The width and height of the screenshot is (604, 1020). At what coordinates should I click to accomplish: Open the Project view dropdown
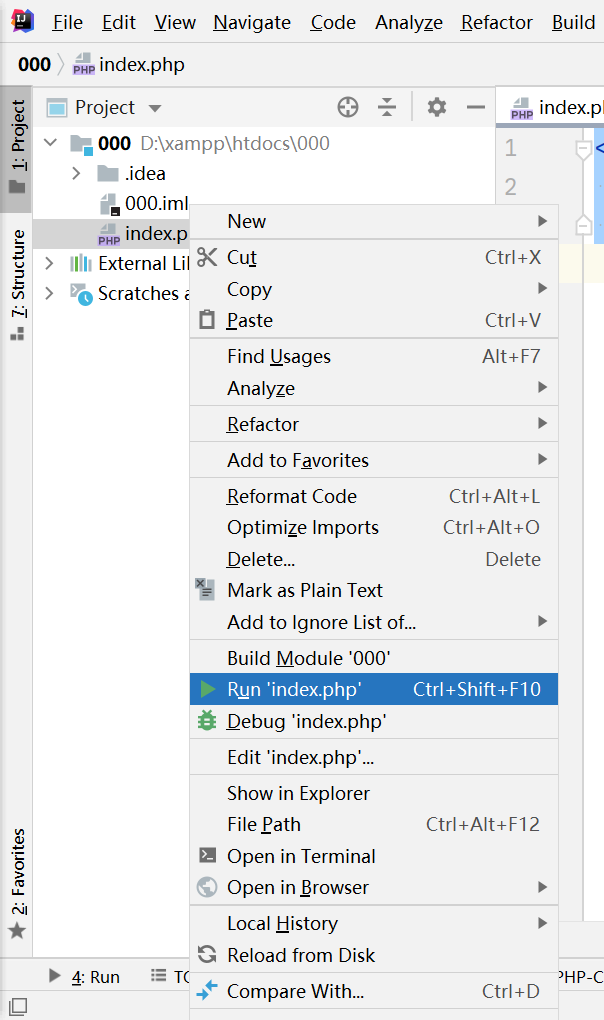click(x=156, y=106)
